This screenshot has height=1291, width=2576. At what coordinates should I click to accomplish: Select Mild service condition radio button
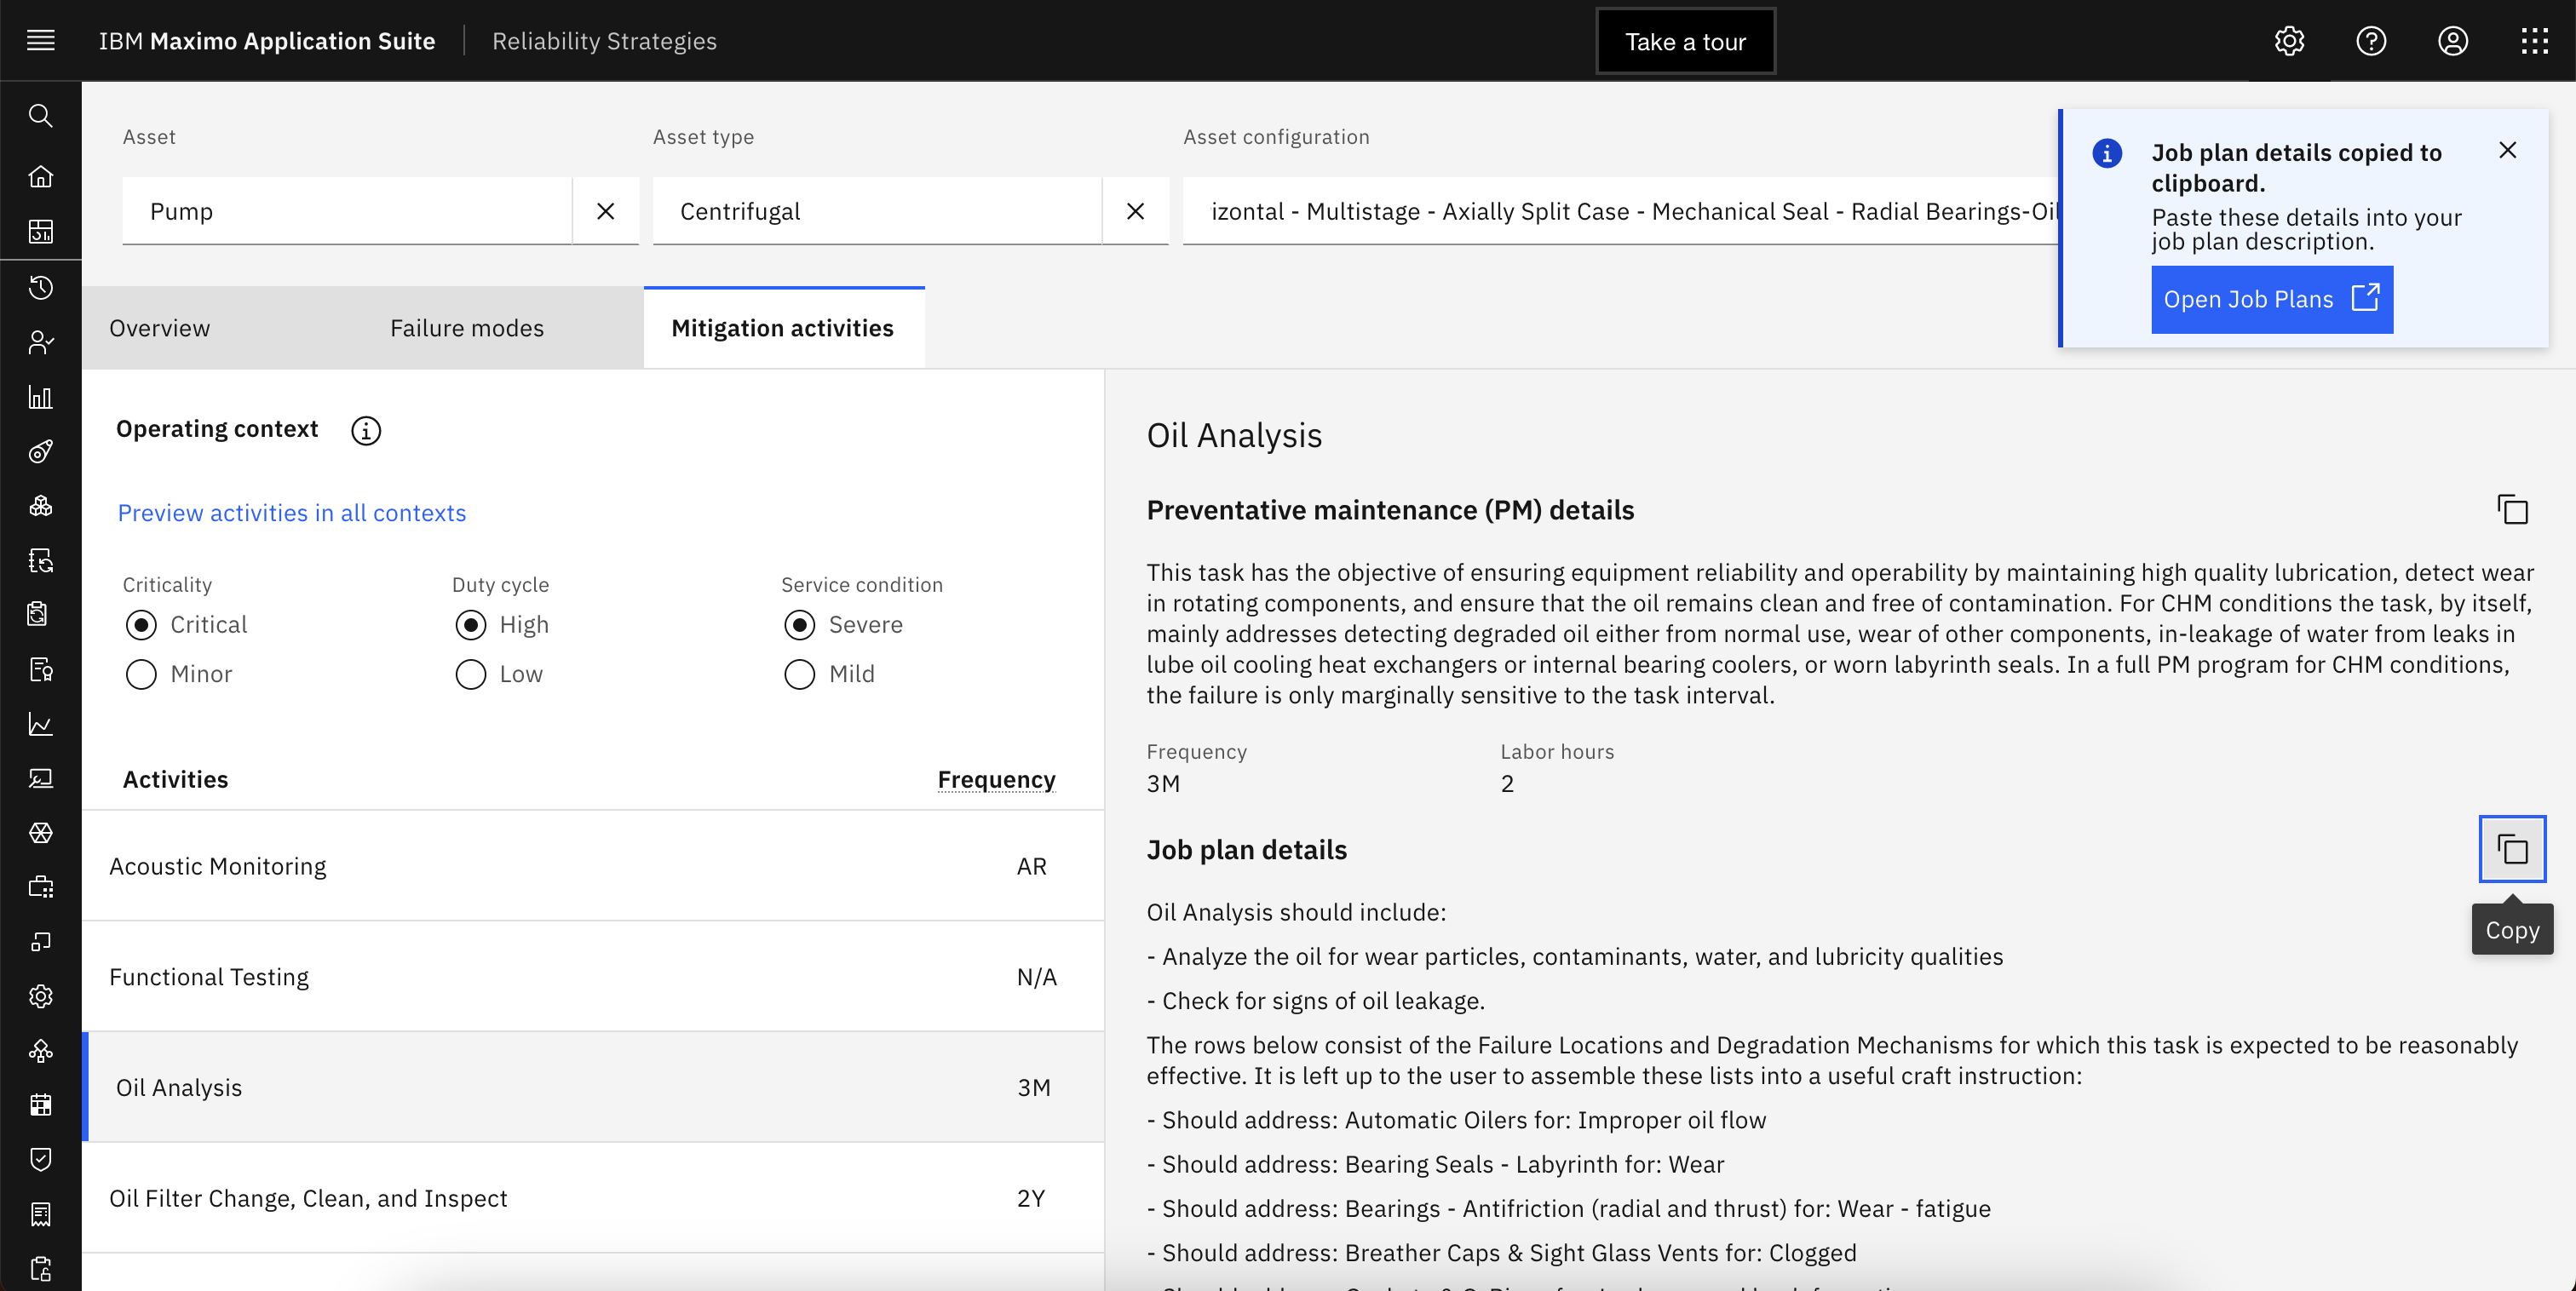pos(800,674)
